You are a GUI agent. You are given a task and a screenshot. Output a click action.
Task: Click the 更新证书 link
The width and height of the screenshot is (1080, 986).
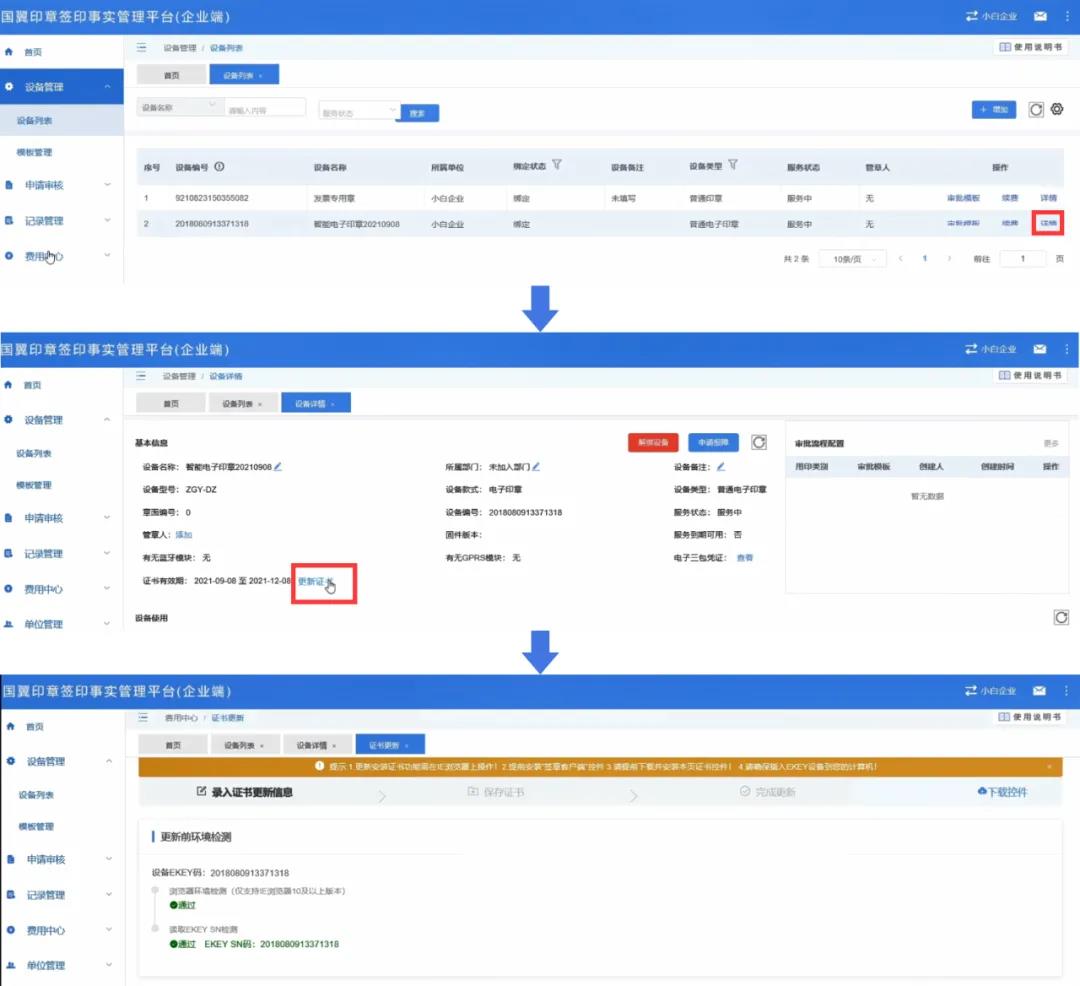[315, 581]
